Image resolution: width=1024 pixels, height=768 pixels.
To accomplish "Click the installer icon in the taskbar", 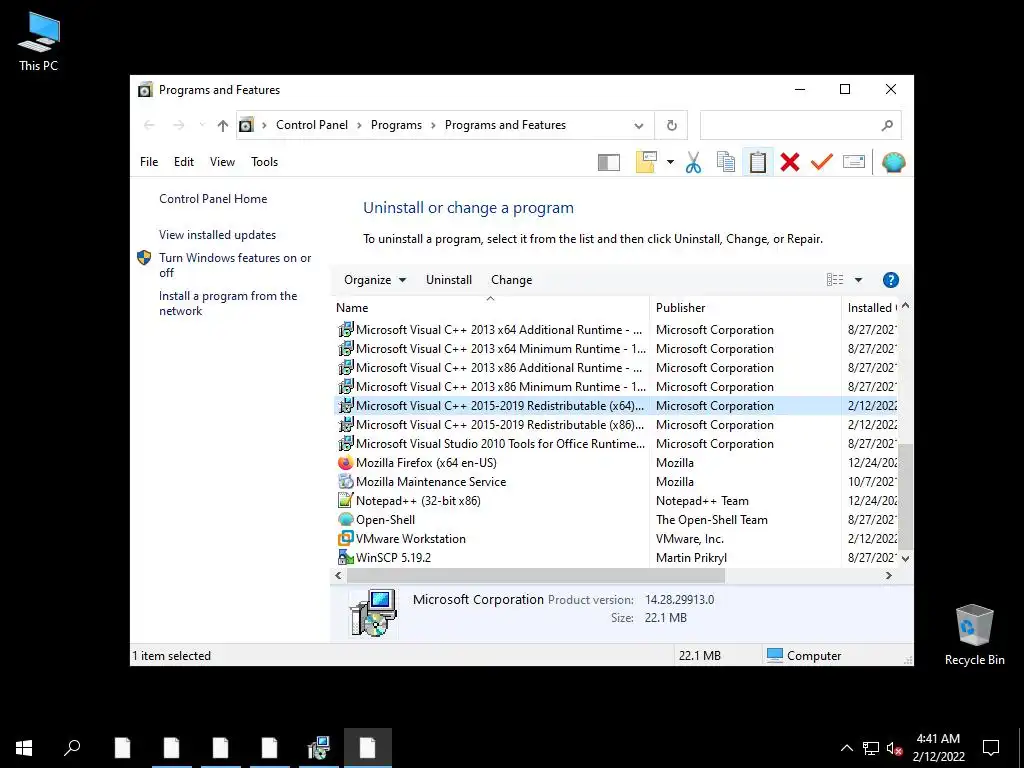I will [319, 748].
